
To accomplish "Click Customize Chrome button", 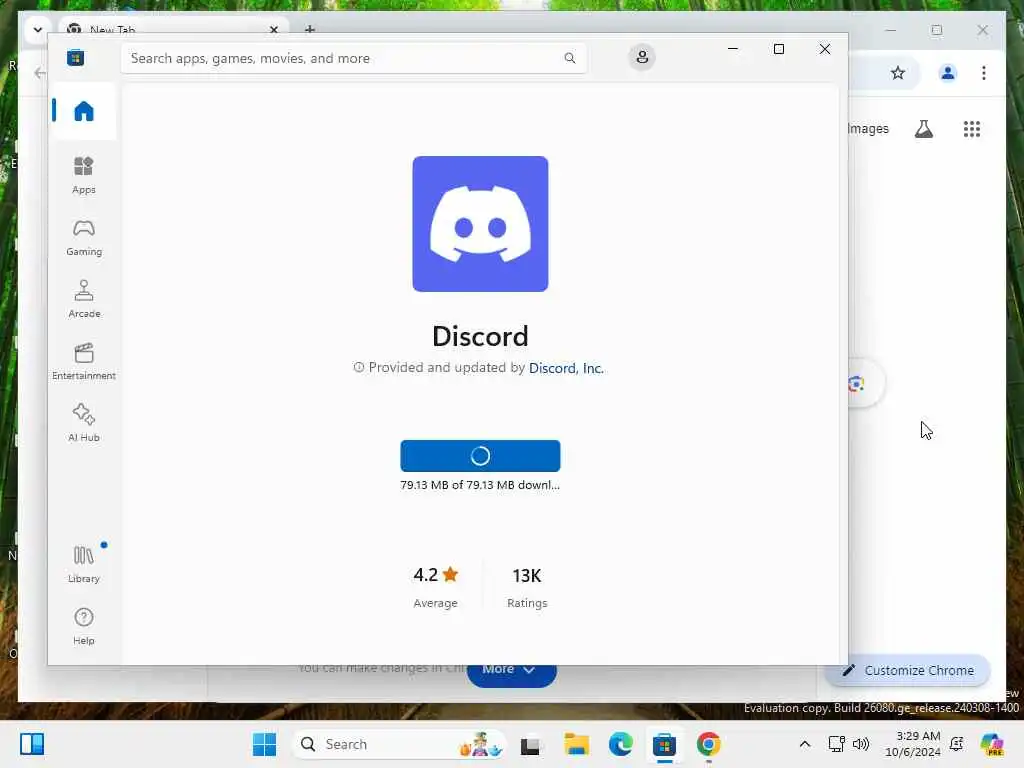I will pos(908,670).
